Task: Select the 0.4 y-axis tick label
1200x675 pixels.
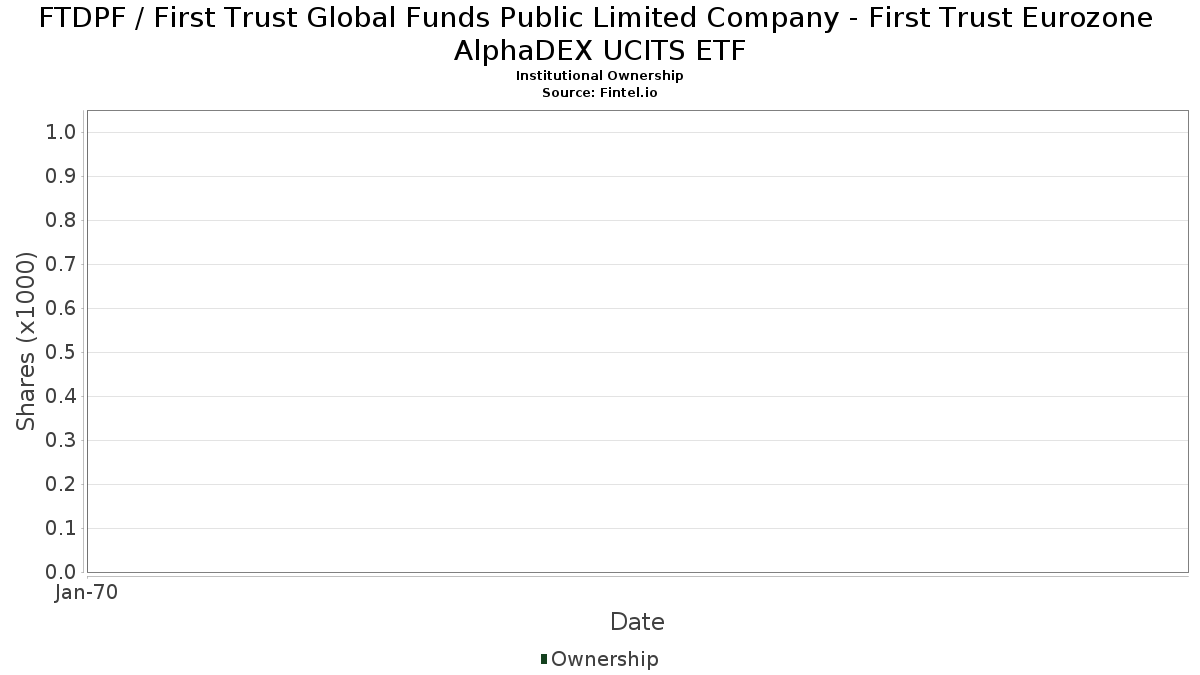Action: point(61,397)
